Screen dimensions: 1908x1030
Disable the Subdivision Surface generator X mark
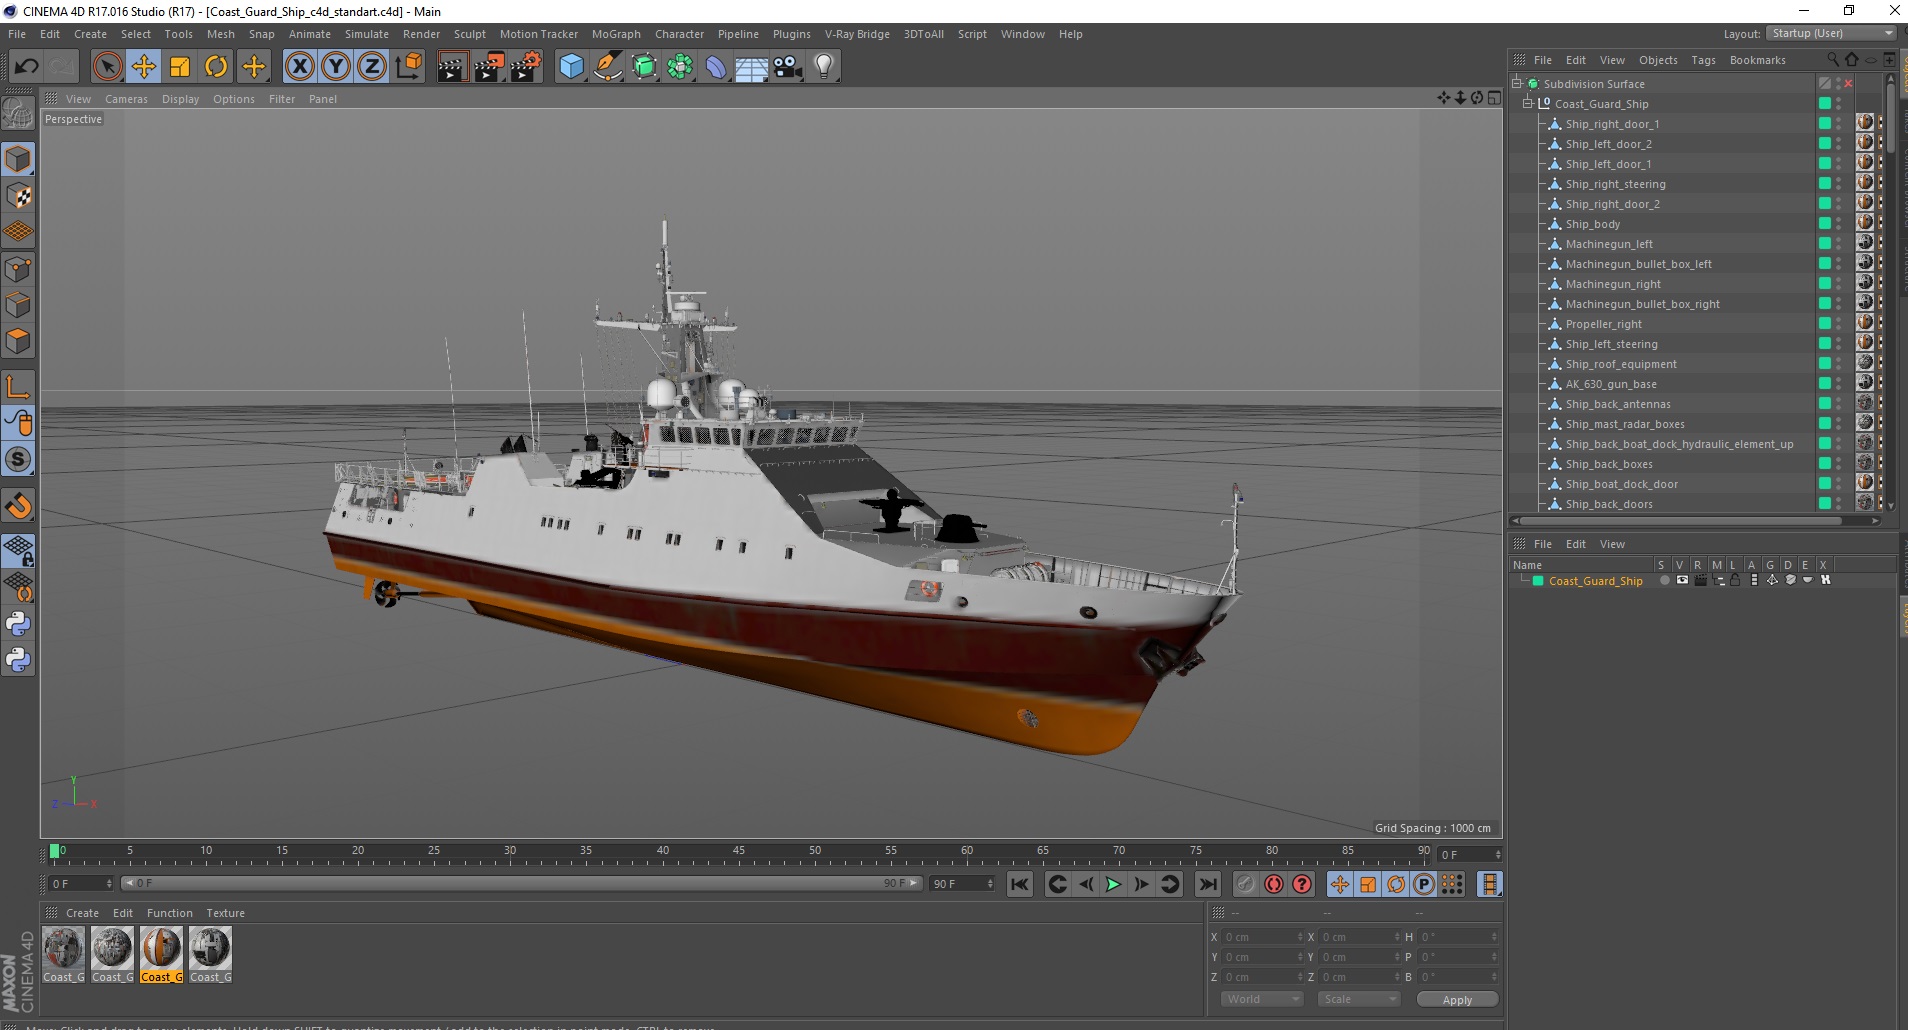coord(1848,83)
